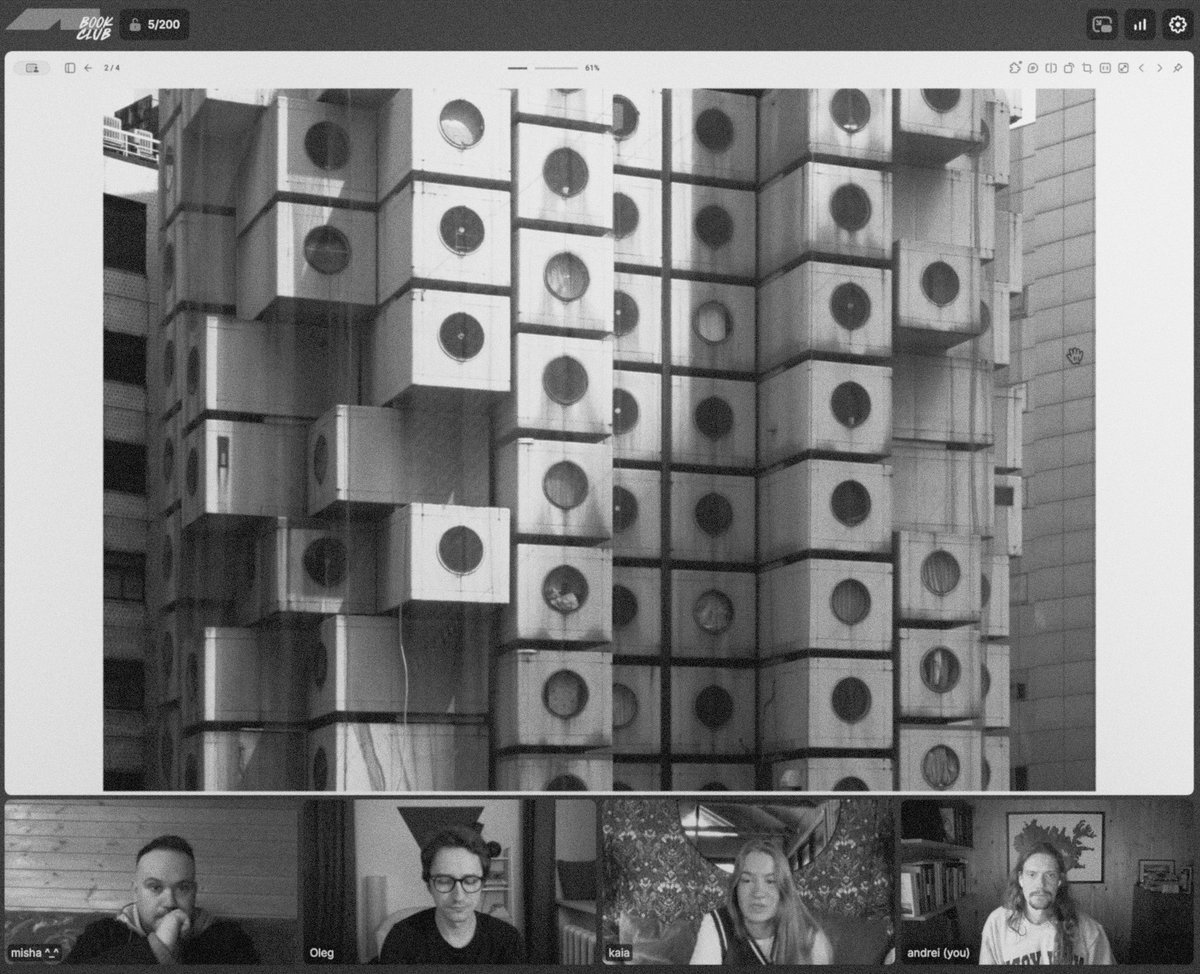1200x974 pixels.
Task: Toggle the sidebar panel in the viewer
Action: 70,68
